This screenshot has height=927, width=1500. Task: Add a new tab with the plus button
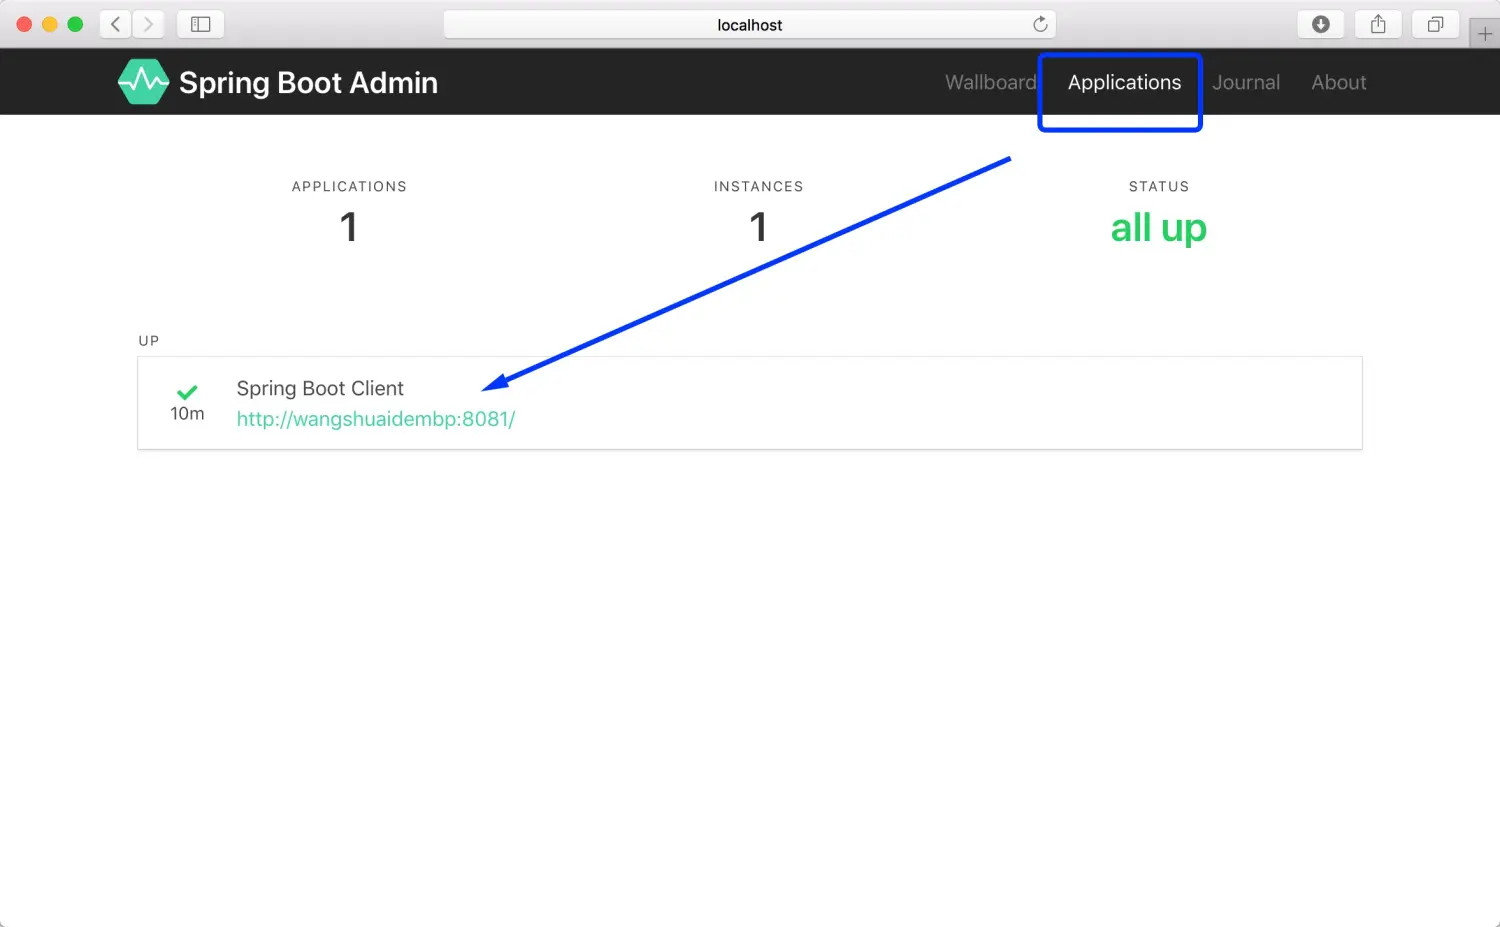tap(1485, 34)
